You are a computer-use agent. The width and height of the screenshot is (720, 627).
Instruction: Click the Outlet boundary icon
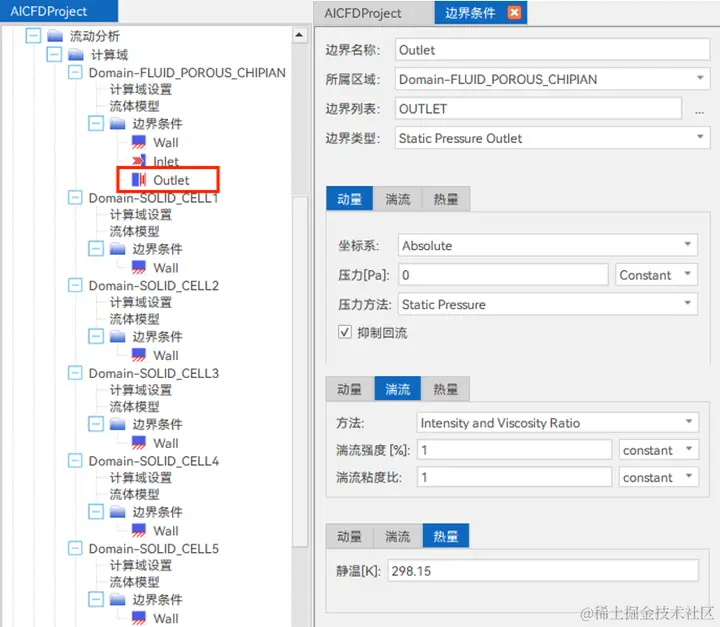(139, 180)
